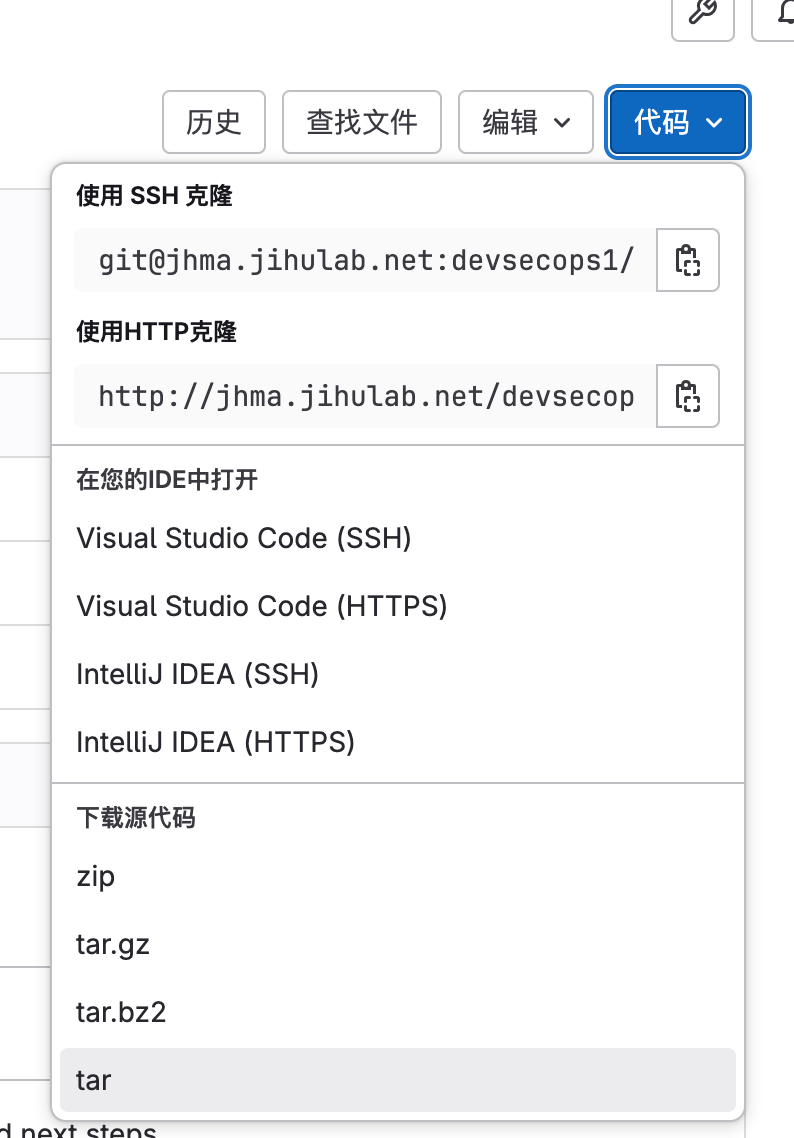Collapse the 代码 dropdown button
This screenshot has height=1138, width=794.
point(678,122)
